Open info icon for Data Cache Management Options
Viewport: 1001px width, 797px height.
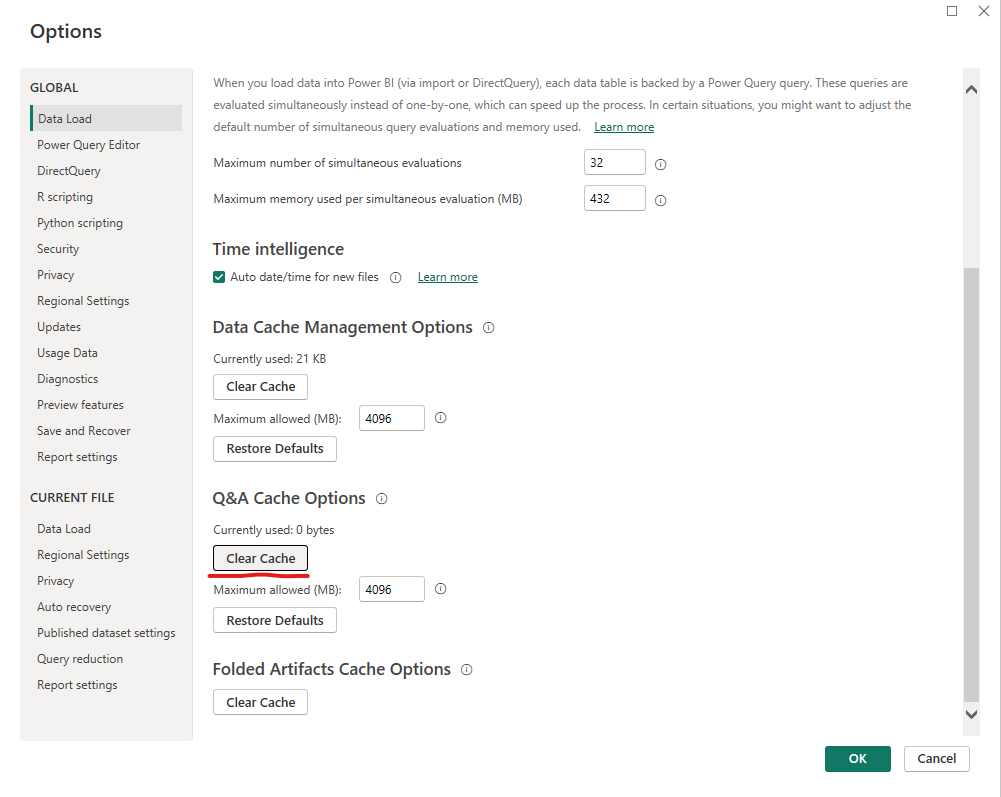click(488, 328)
